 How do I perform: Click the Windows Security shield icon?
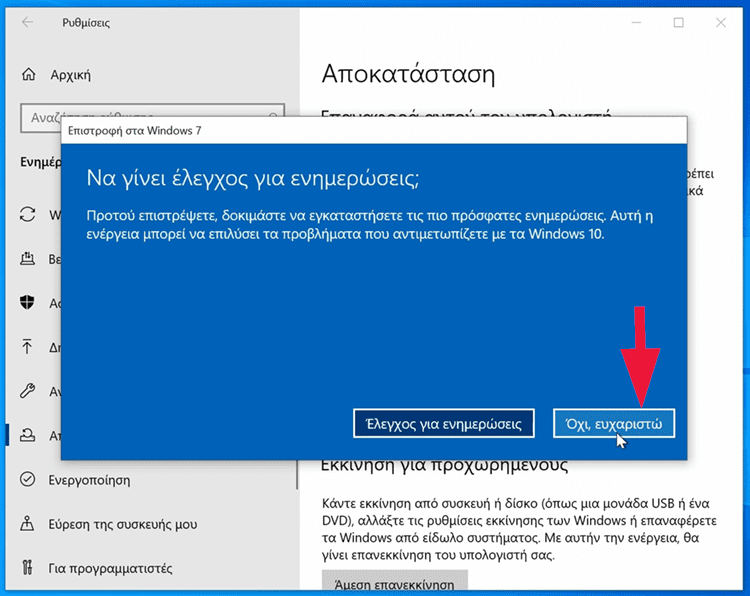pyautogui.click(x=27, y=302)
